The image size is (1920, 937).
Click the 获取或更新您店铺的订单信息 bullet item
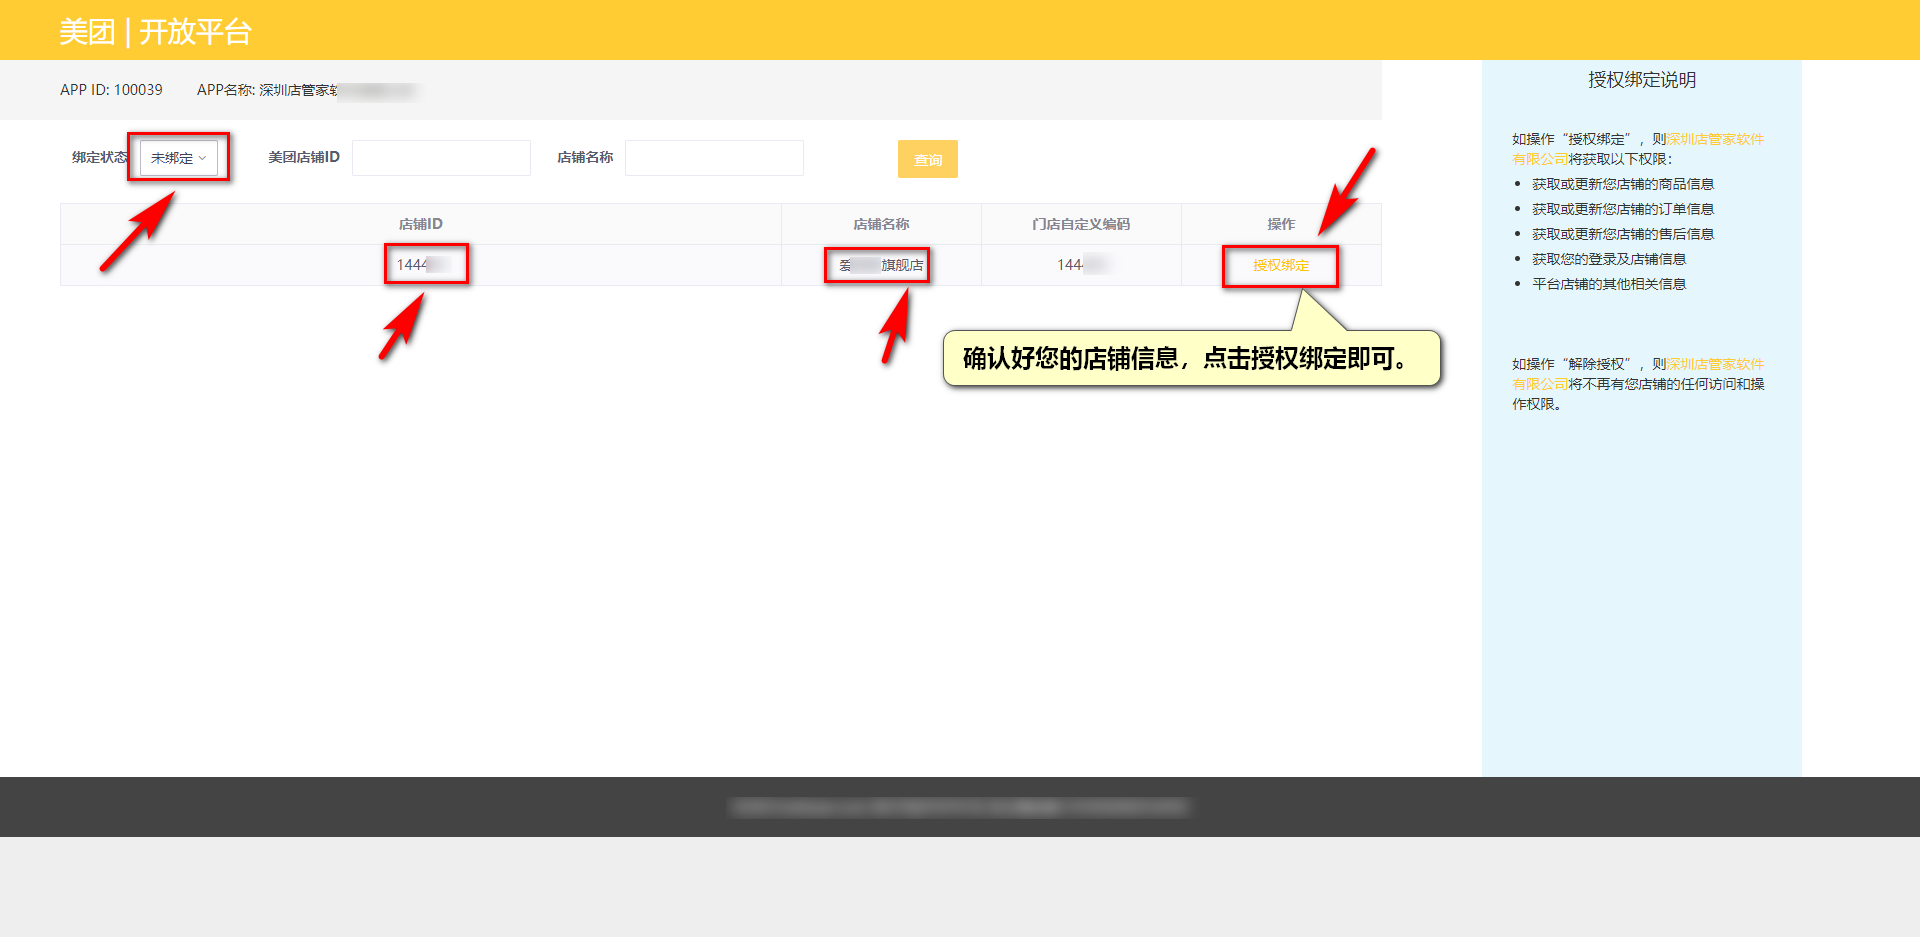1622,209
